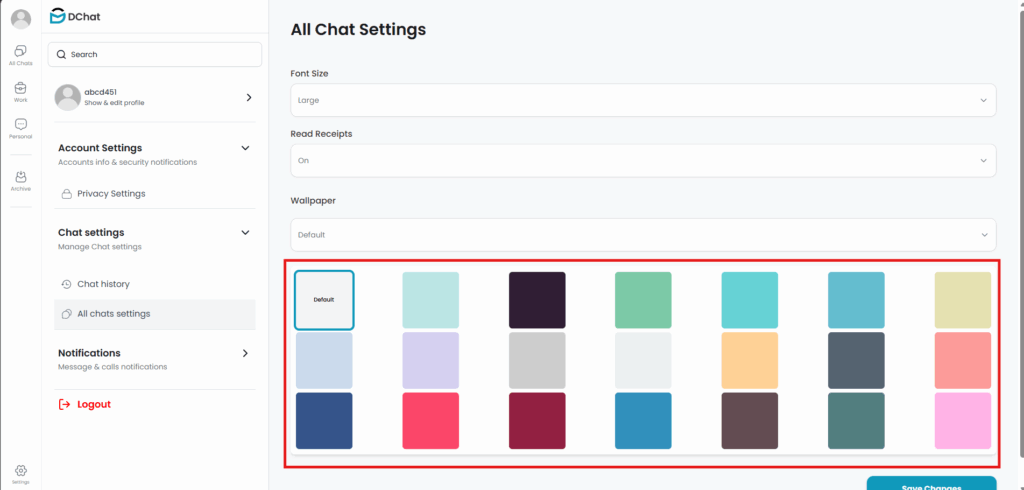This screenshot has width=1024, height=490.
Task: Click the Save Changes button
Action: click(932, 484)
